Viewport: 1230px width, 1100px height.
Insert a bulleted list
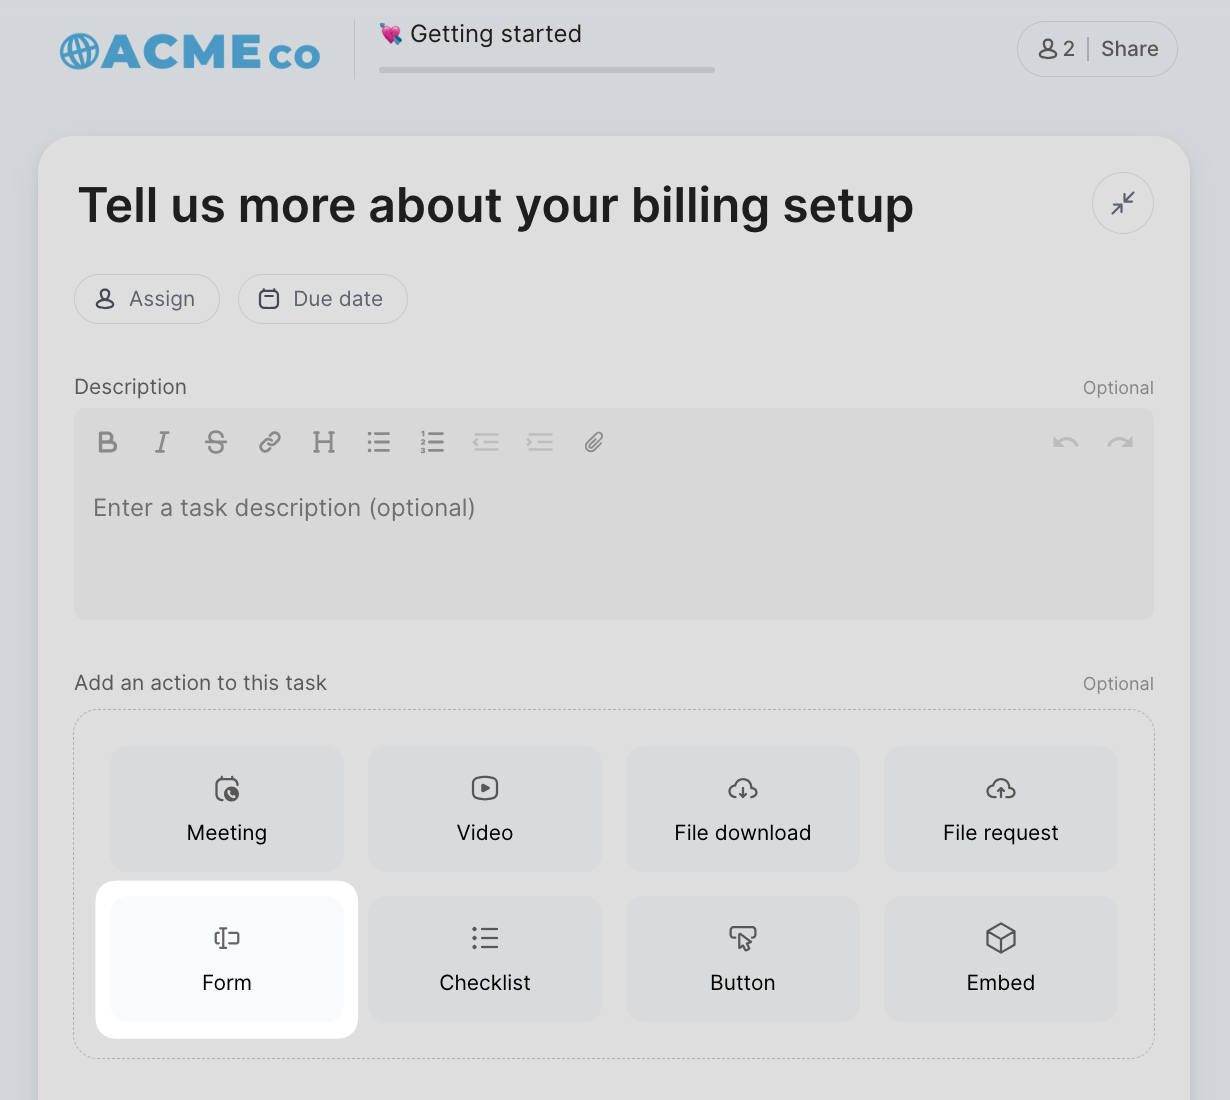pyautogui.click(x=378, y=442)
